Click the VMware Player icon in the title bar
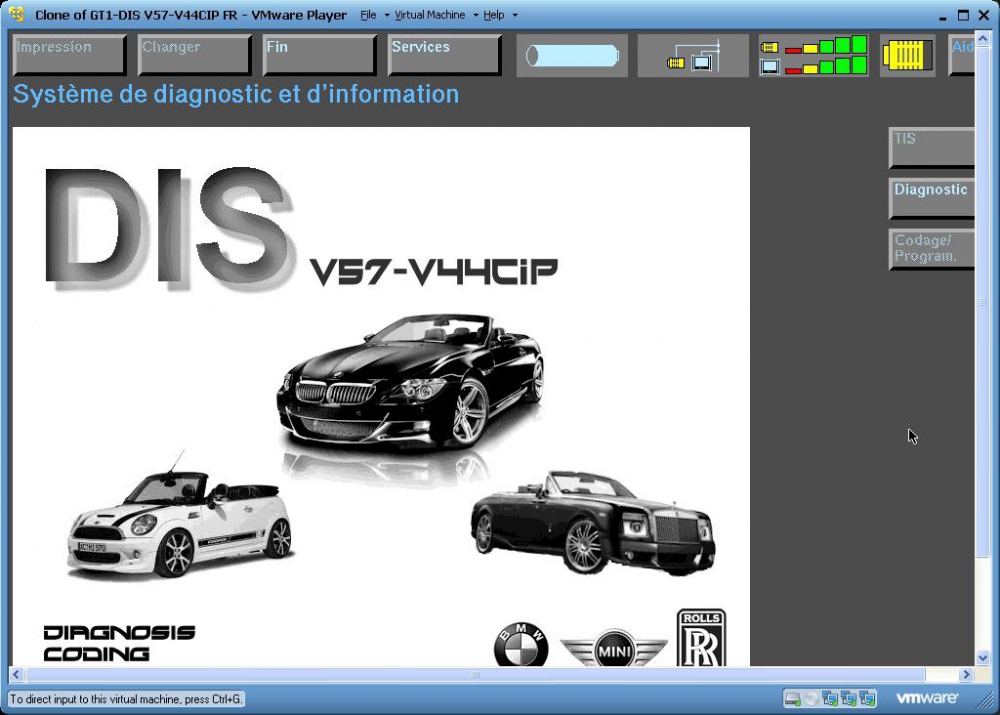This screenshot has height=715, width=1000. click(x=17, y=14)
